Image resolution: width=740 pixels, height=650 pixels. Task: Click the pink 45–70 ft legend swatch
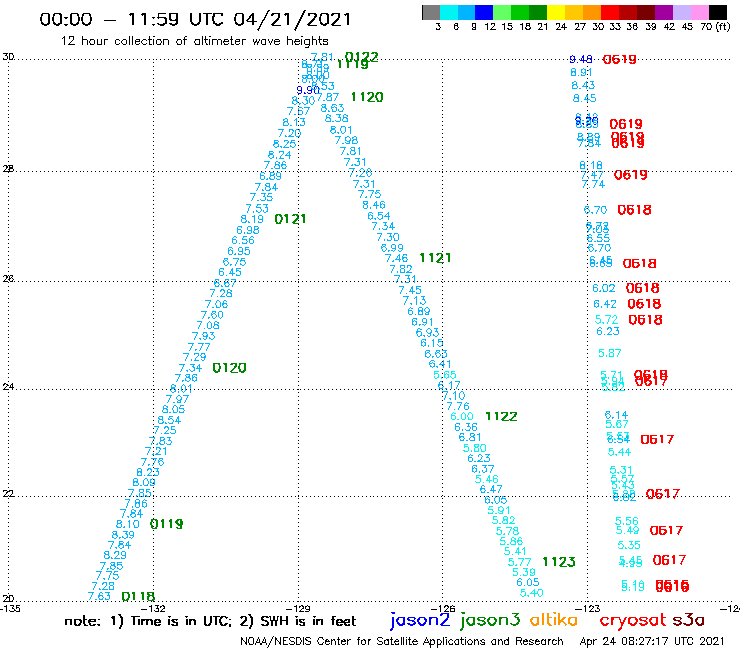pos(699,12)
